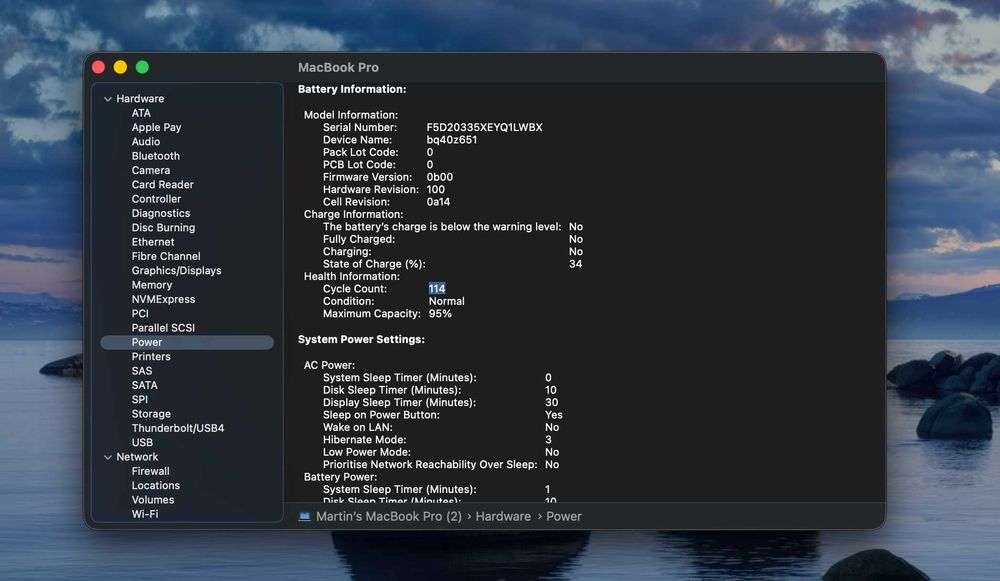Screen dimensions: 1000x581
Task: Click the Low Power Mode label
Action: coord(367,452)
